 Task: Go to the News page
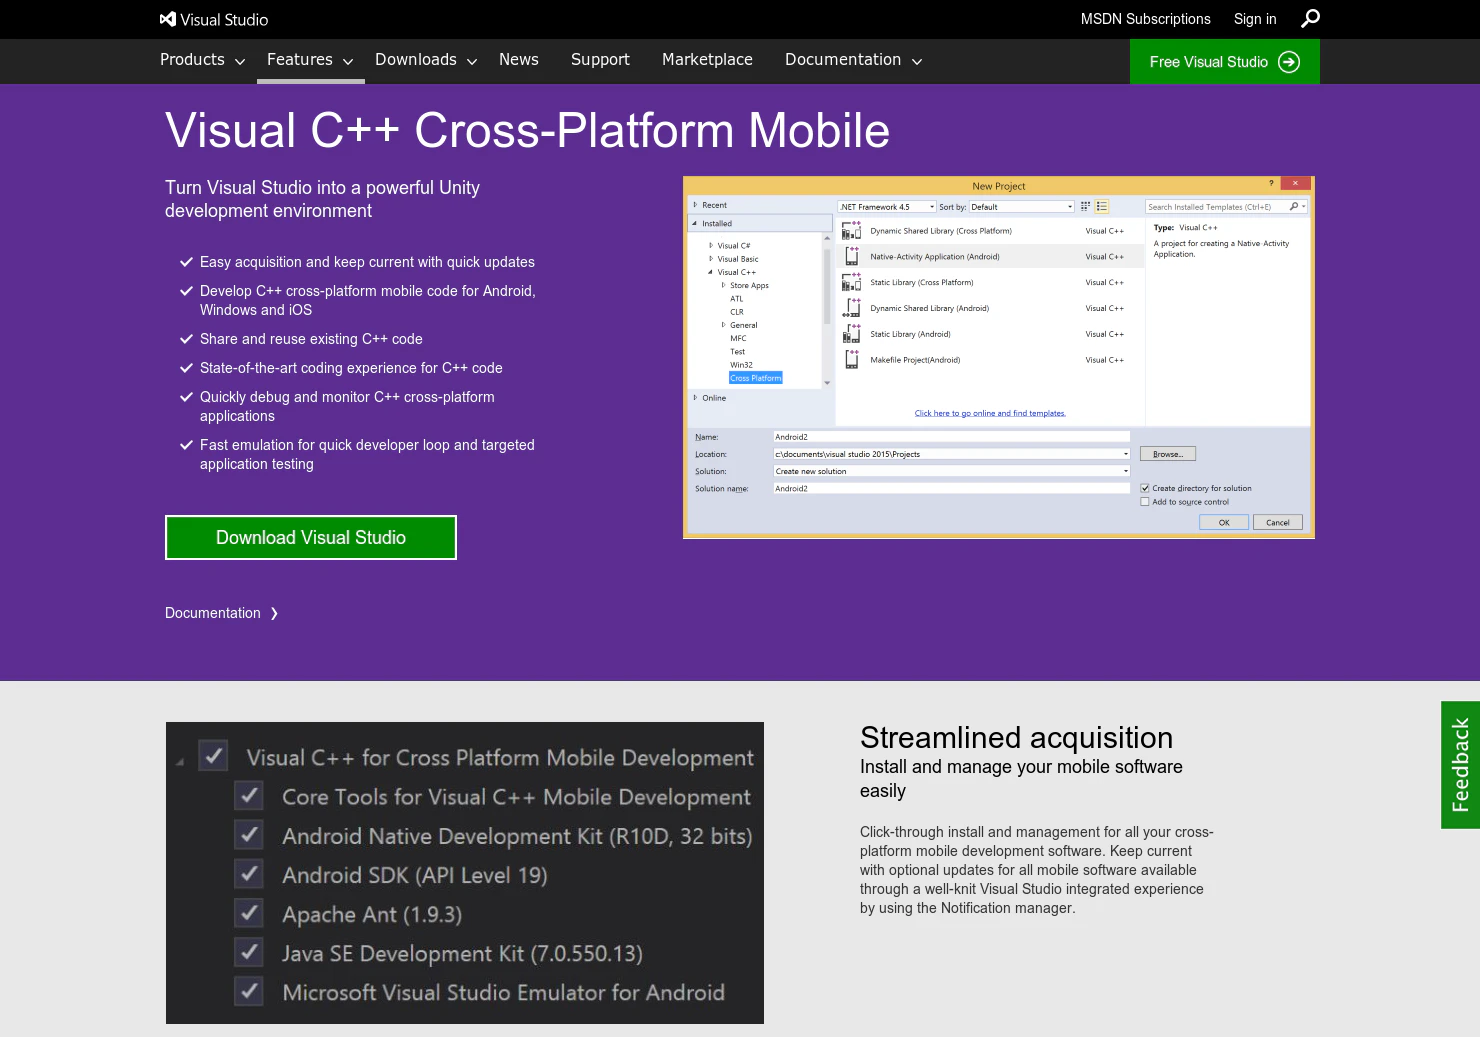(518, 60)
